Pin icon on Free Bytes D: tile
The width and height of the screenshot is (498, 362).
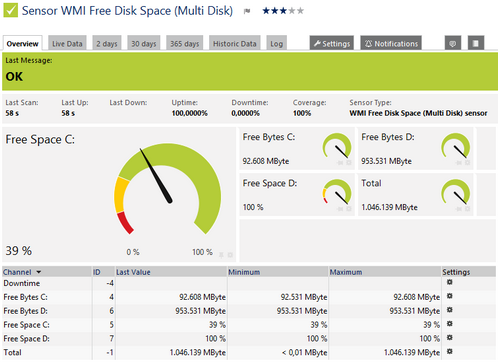459,163
